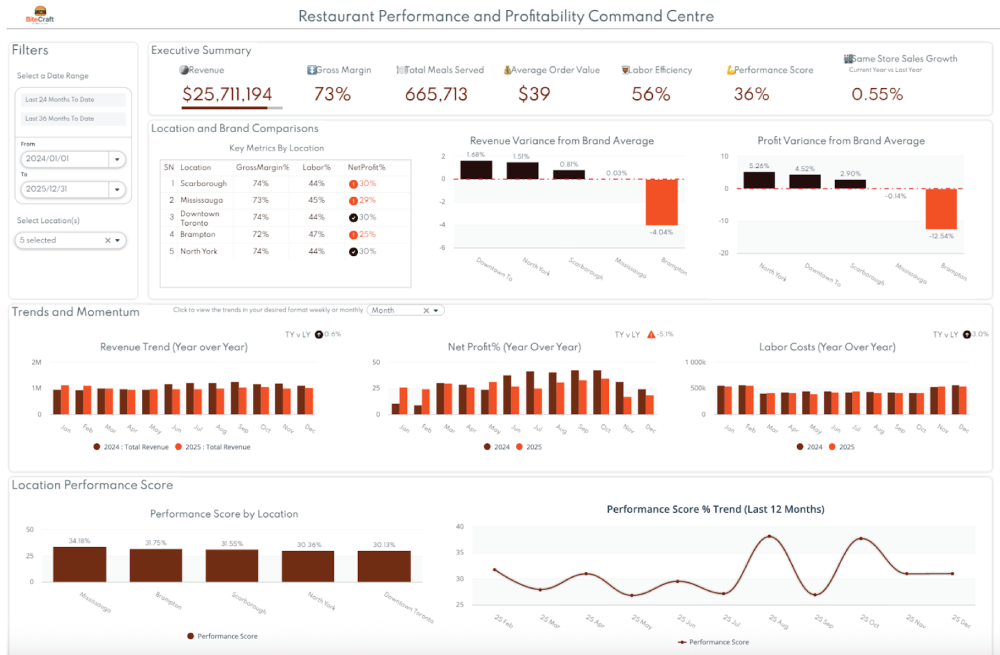
Task: Click the To date field 2025/12/31
Action: point(65,189)
